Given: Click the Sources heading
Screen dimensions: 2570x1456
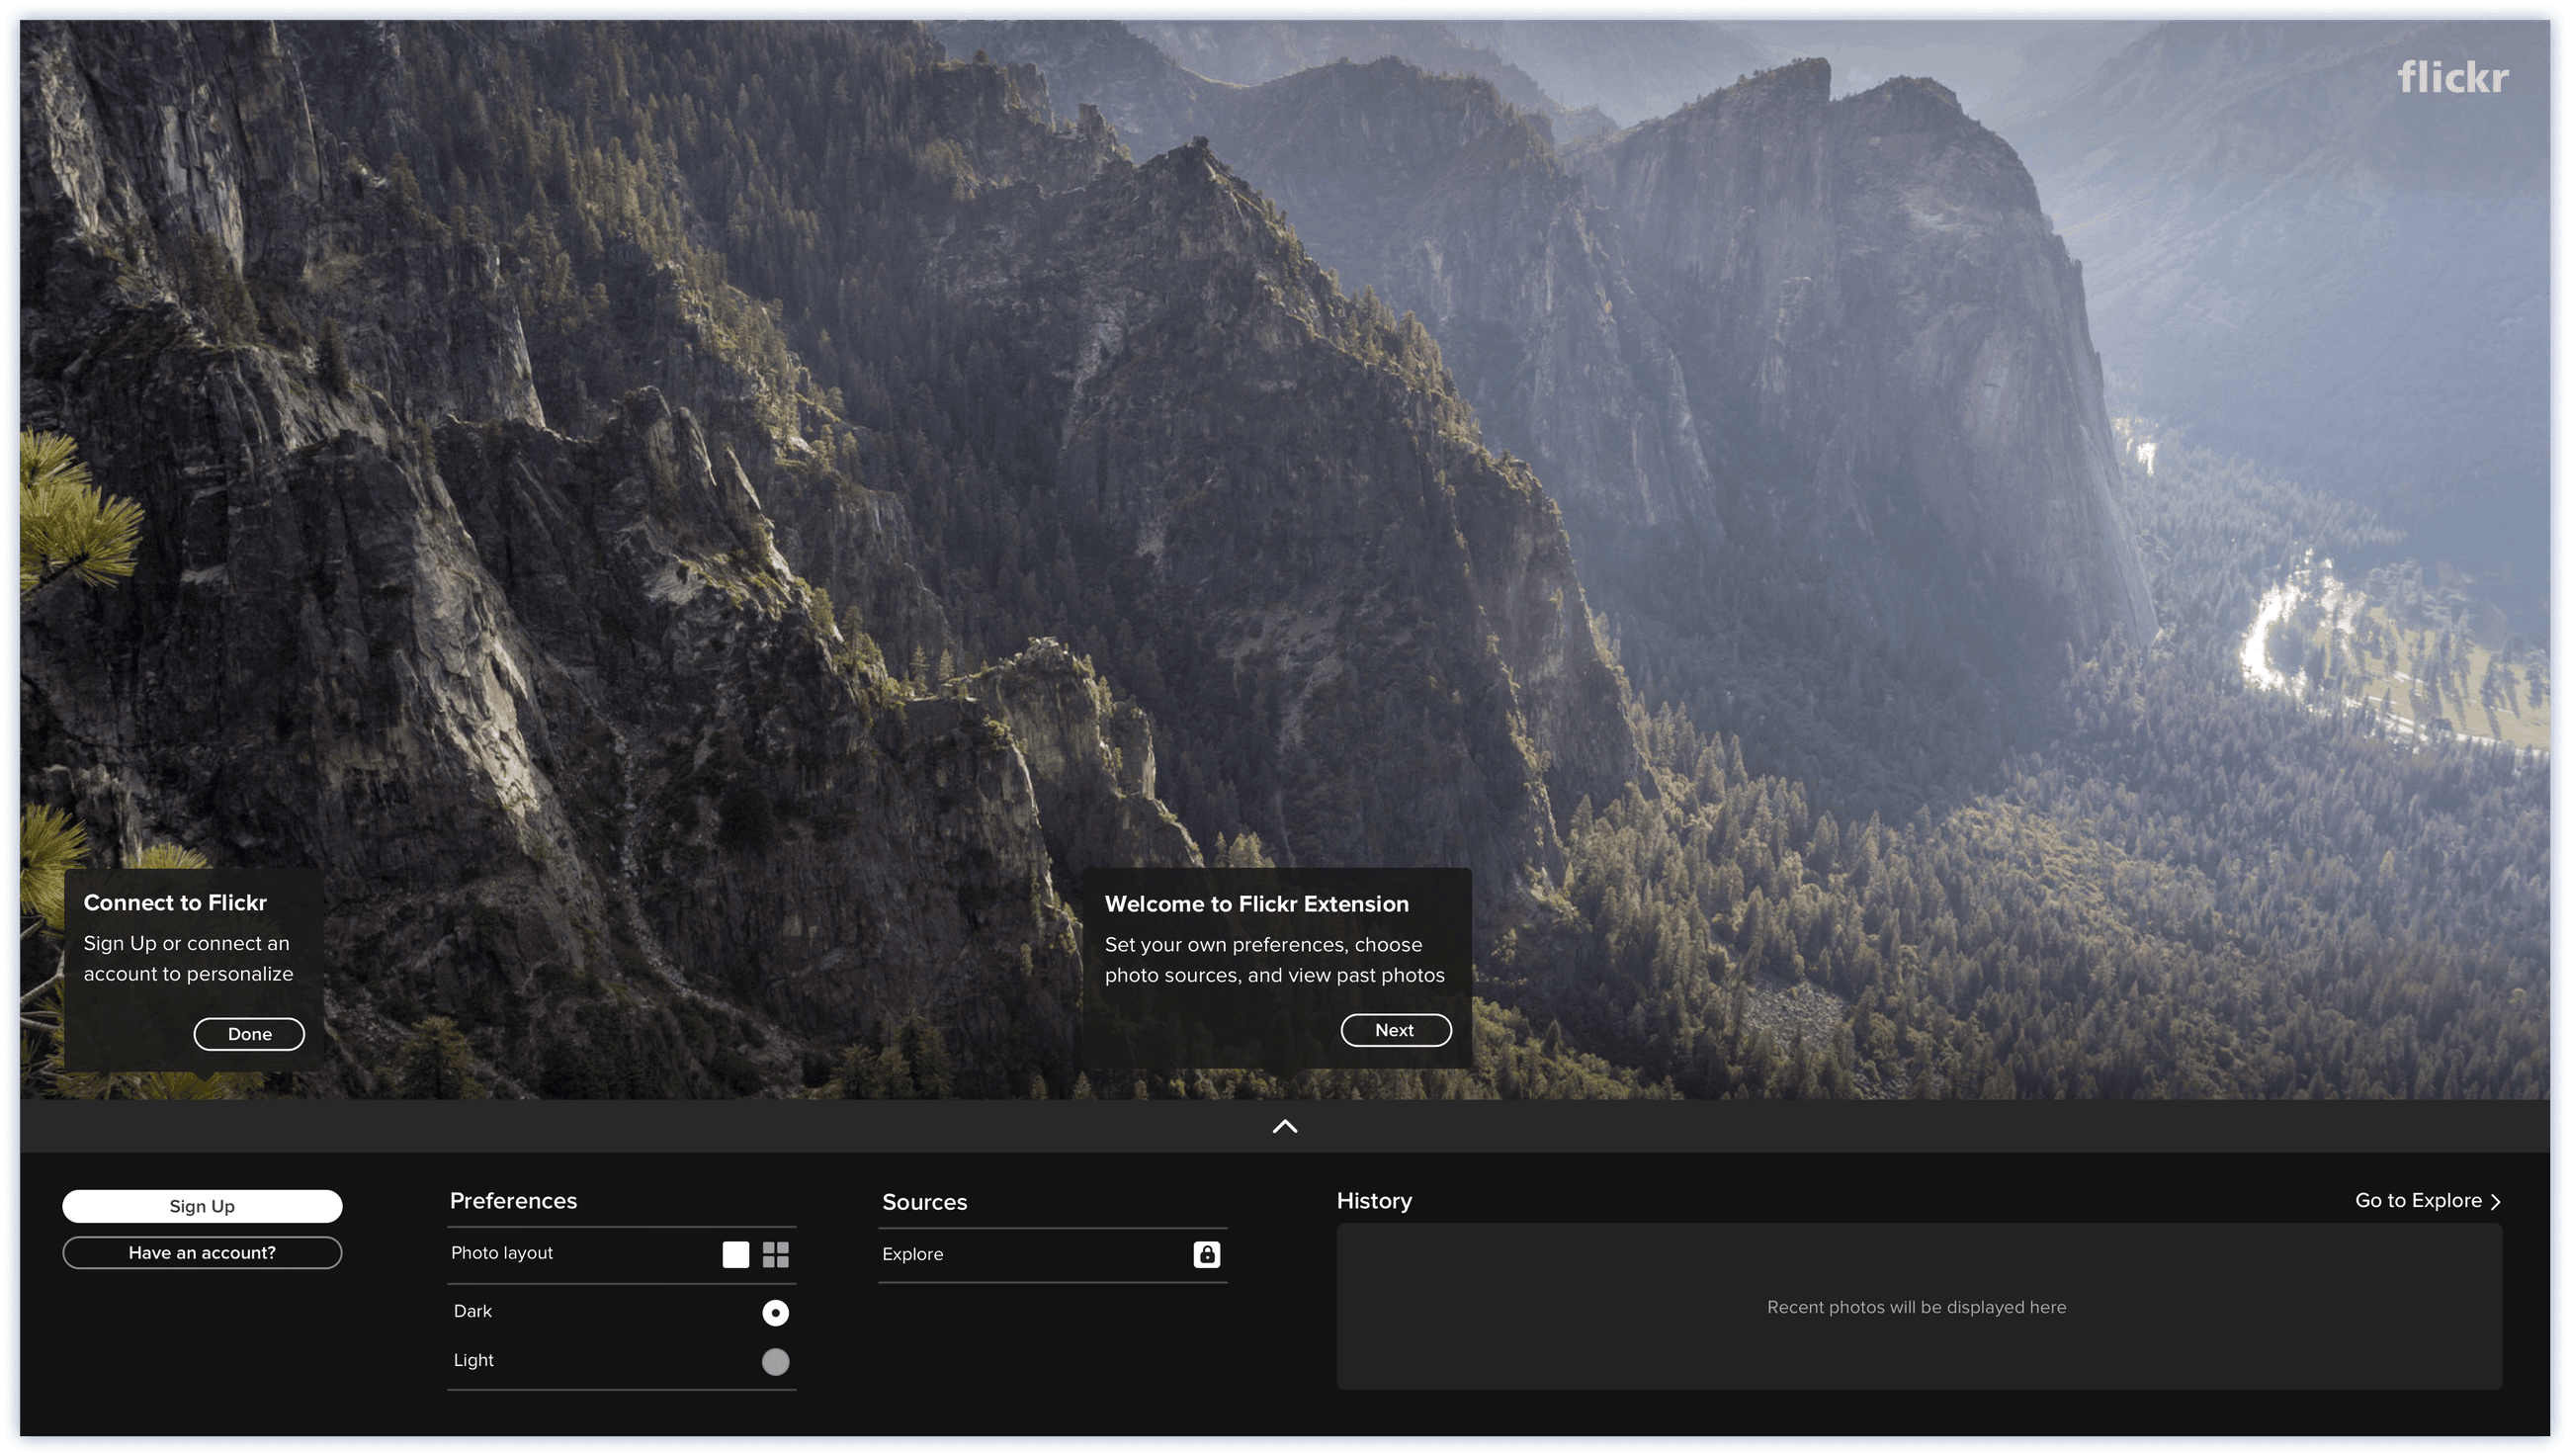Looking at the screenshot, I should [924, 1202].
